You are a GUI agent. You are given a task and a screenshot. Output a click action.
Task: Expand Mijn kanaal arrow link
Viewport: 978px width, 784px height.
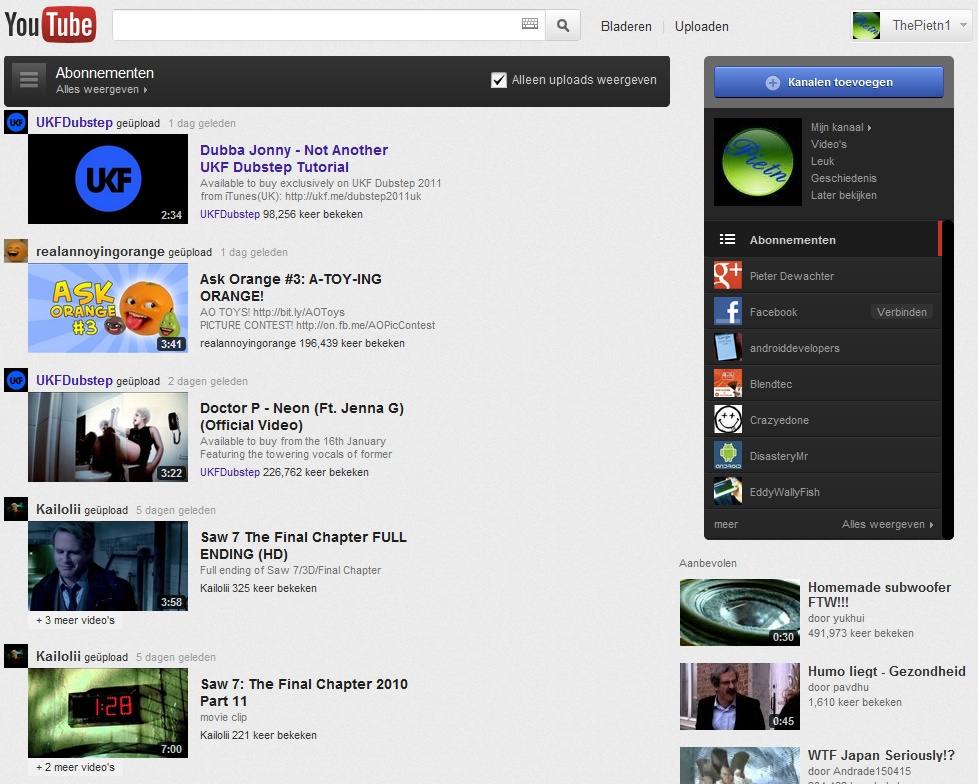840,127
